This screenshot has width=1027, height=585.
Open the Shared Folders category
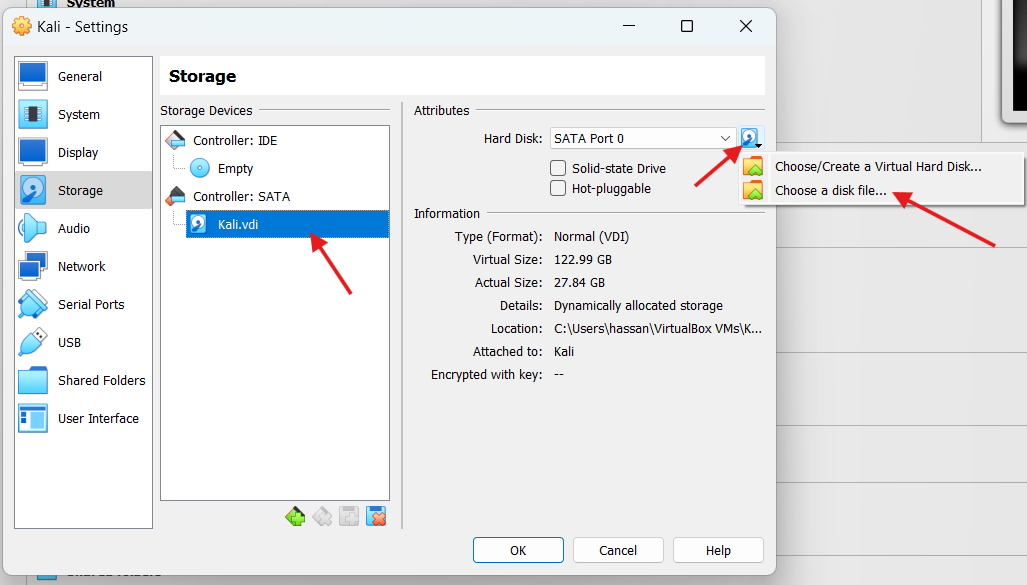[x=83, y=381]
